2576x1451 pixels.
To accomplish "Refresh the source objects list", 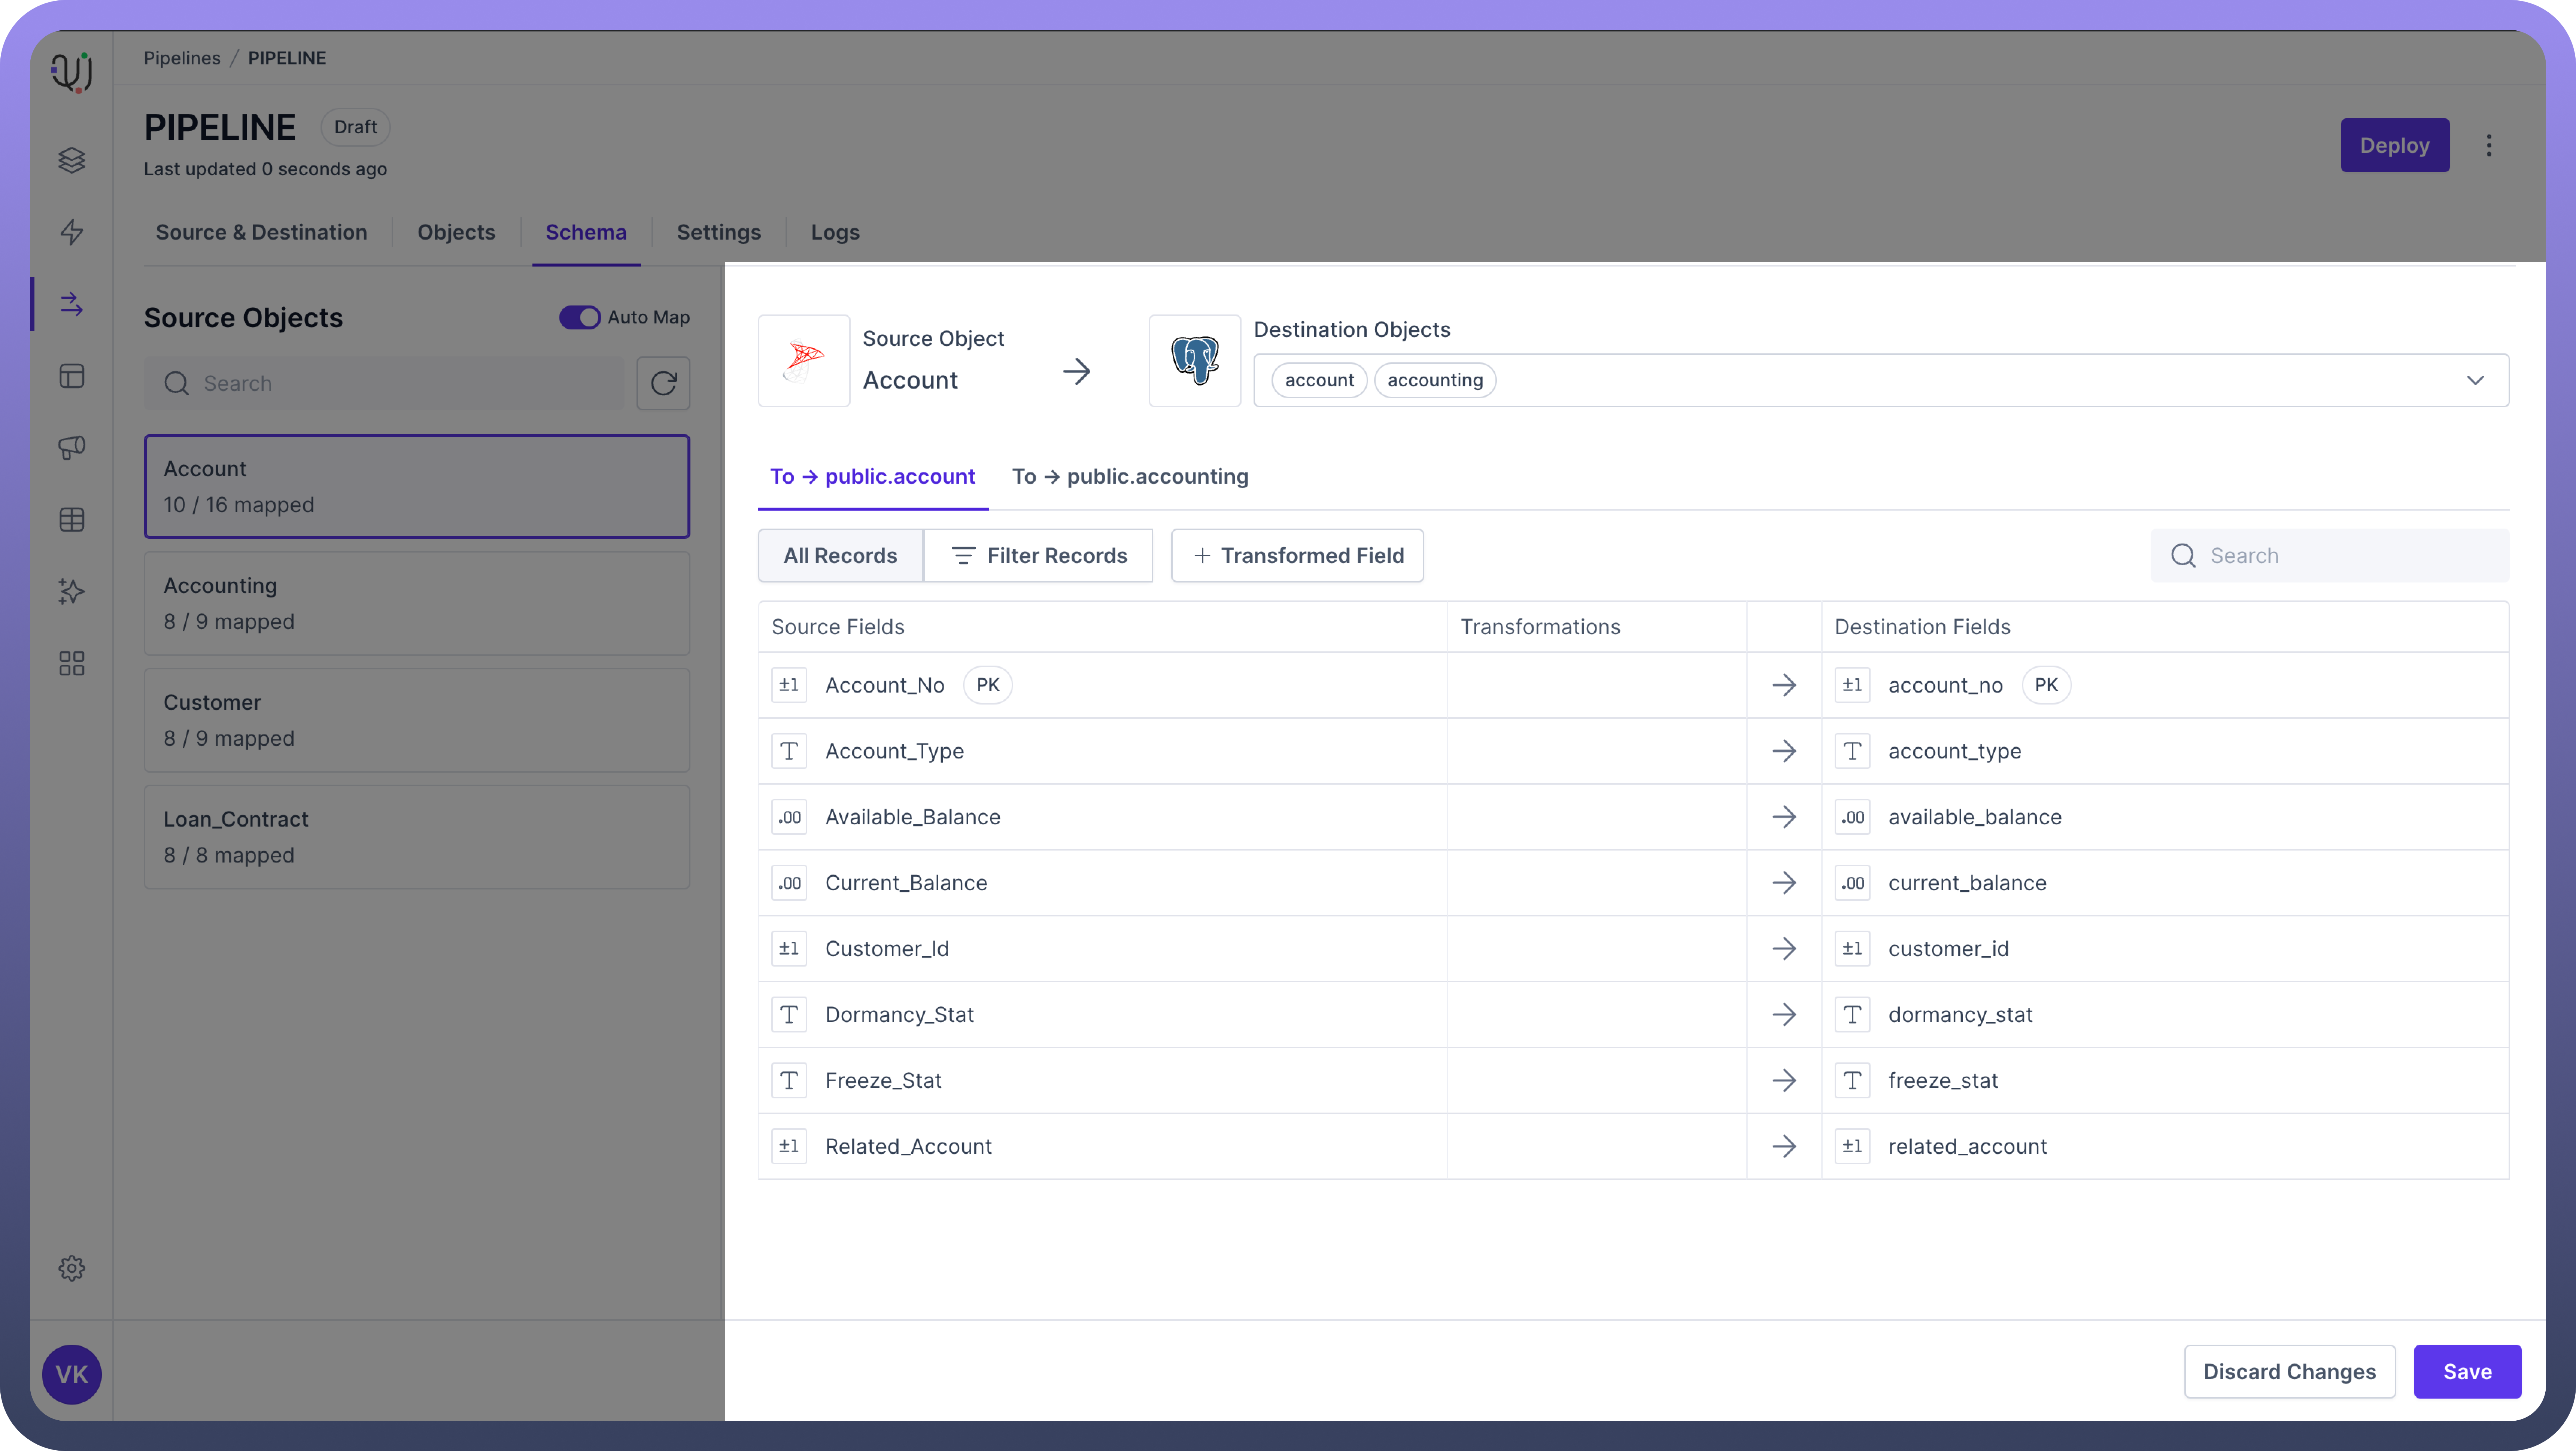I will [663, 383].
